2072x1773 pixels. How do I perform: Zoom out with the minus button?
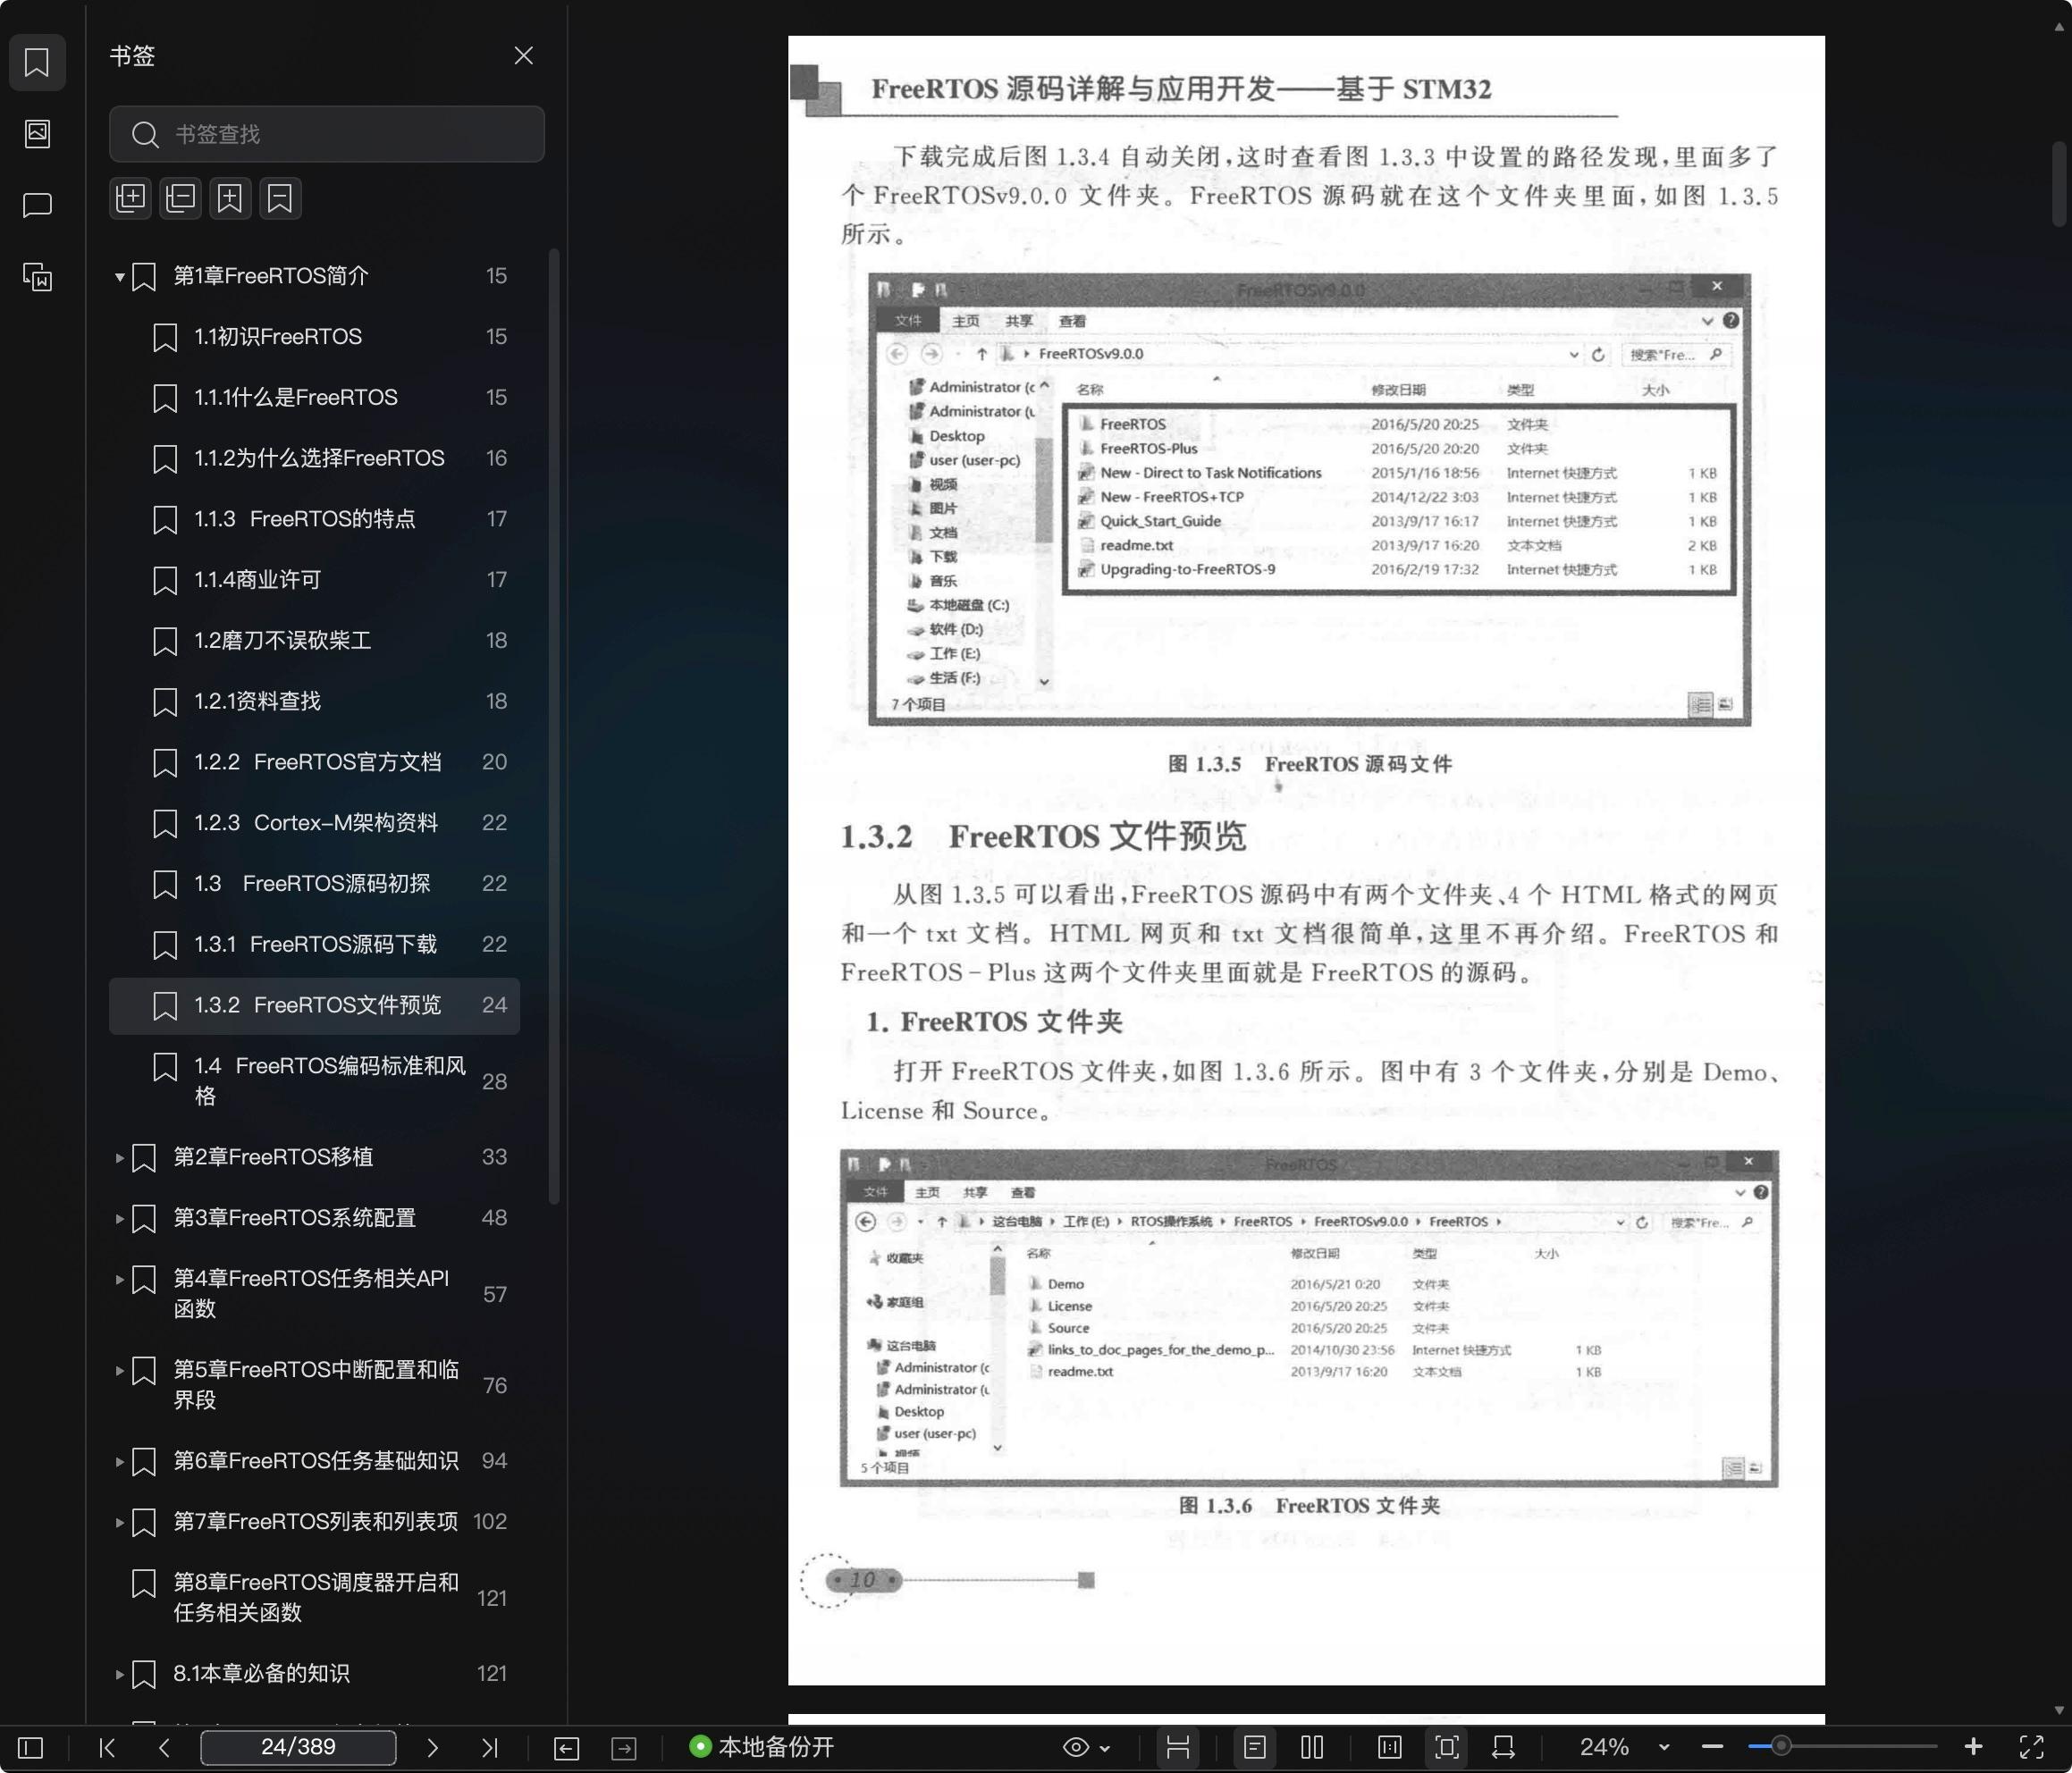click(x=1712, y=1747)
